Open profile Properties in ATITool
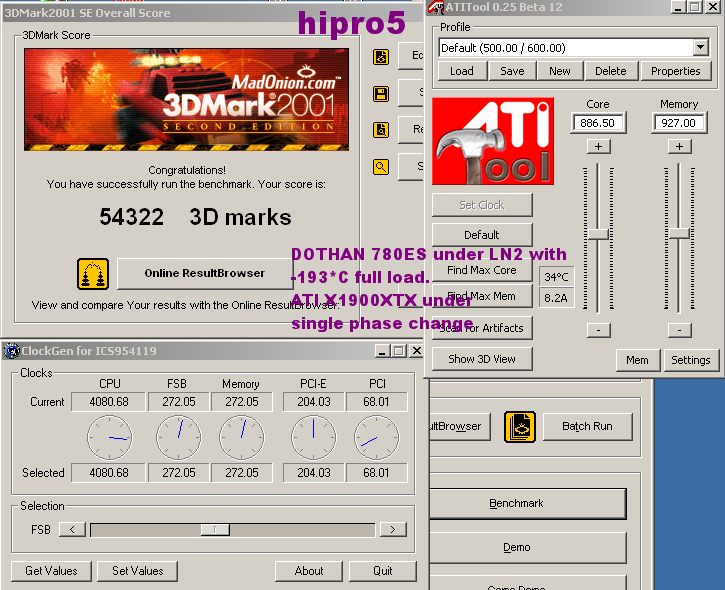 (x=676, y=71)
